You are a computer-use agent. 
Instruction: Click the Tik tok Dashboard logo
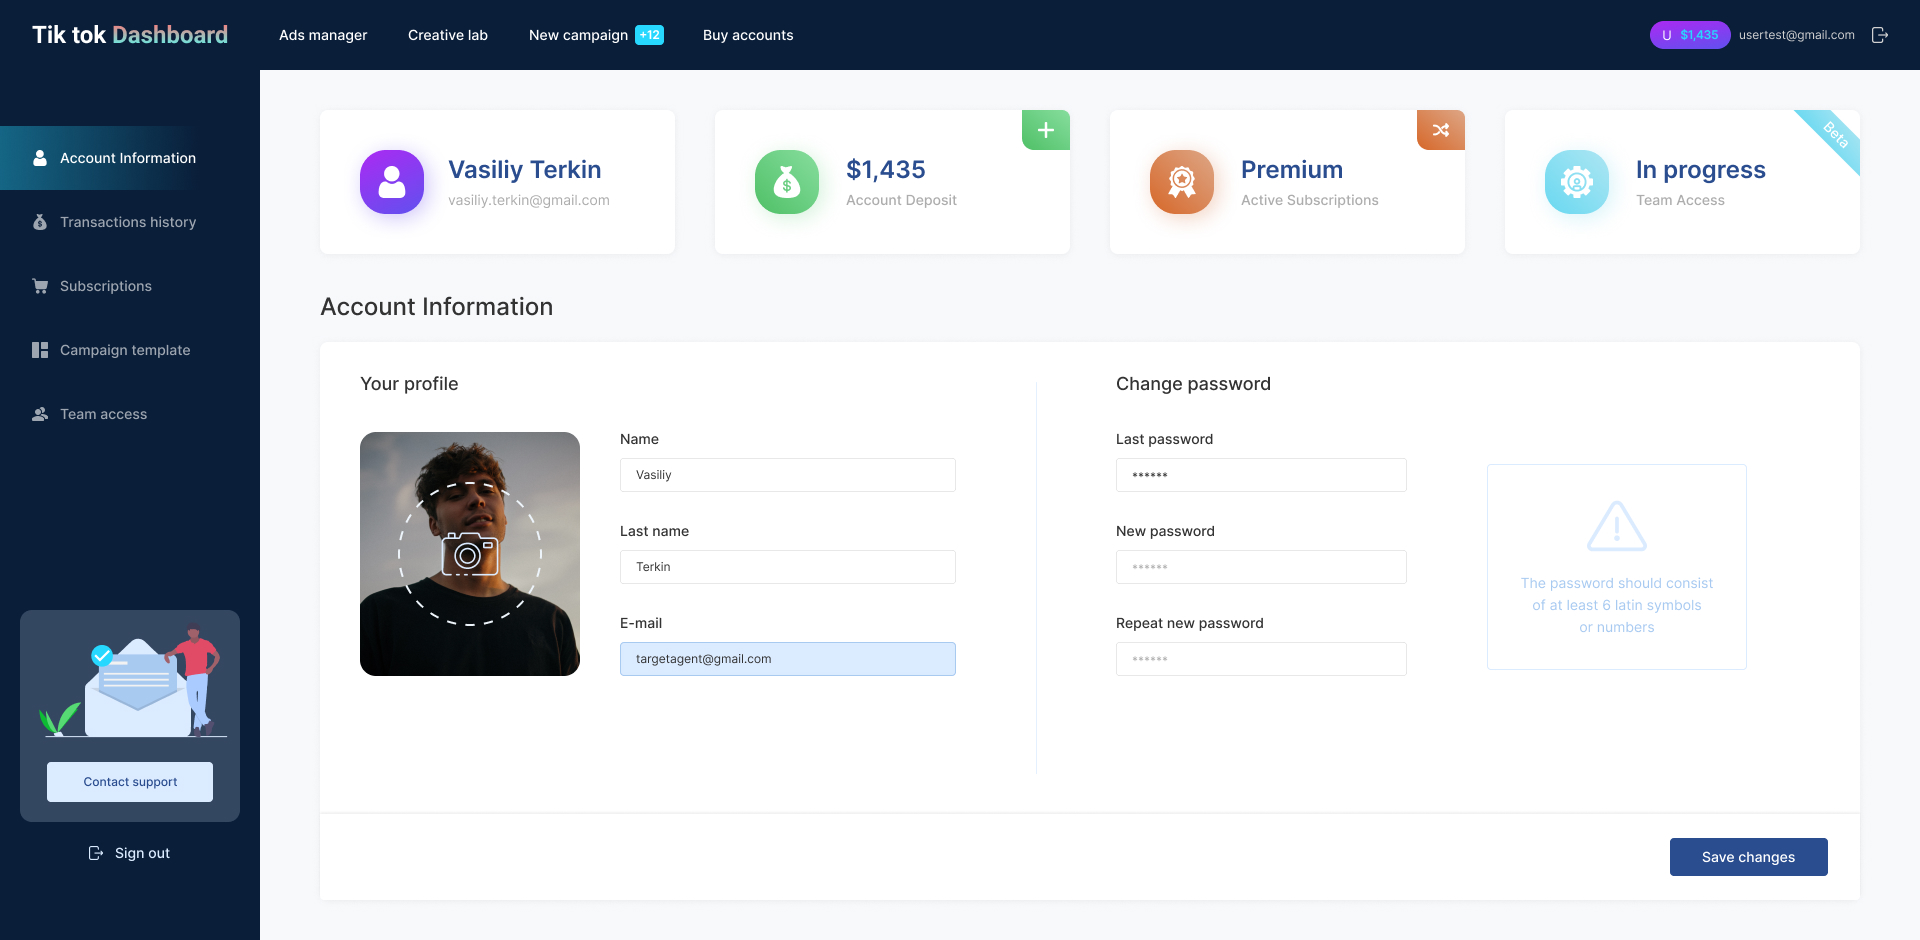130,35
